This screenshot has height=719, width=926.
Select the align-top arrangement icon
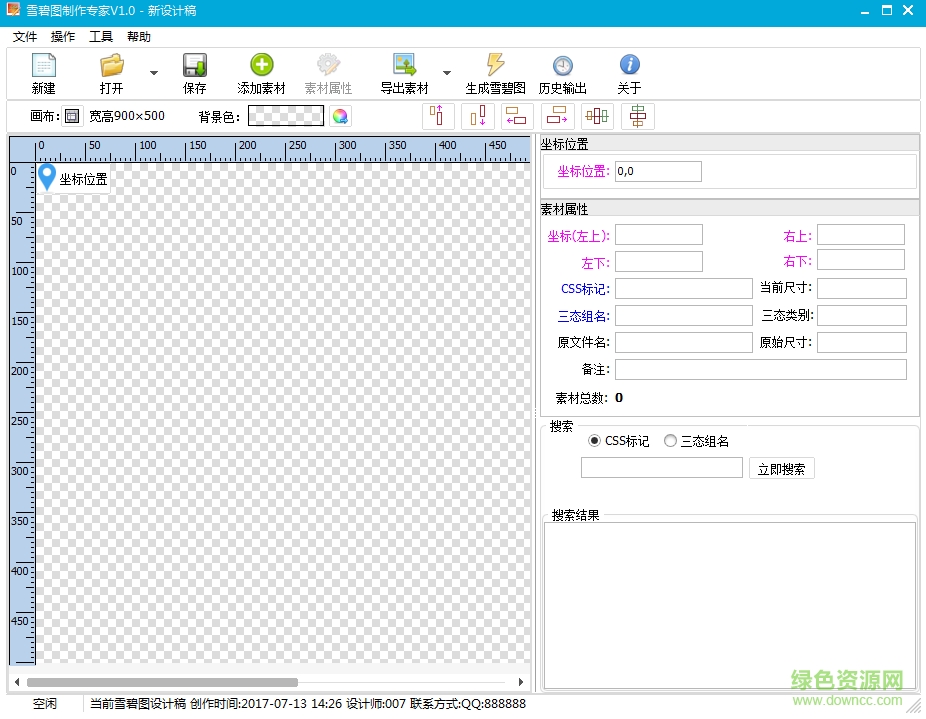(438, 115)
